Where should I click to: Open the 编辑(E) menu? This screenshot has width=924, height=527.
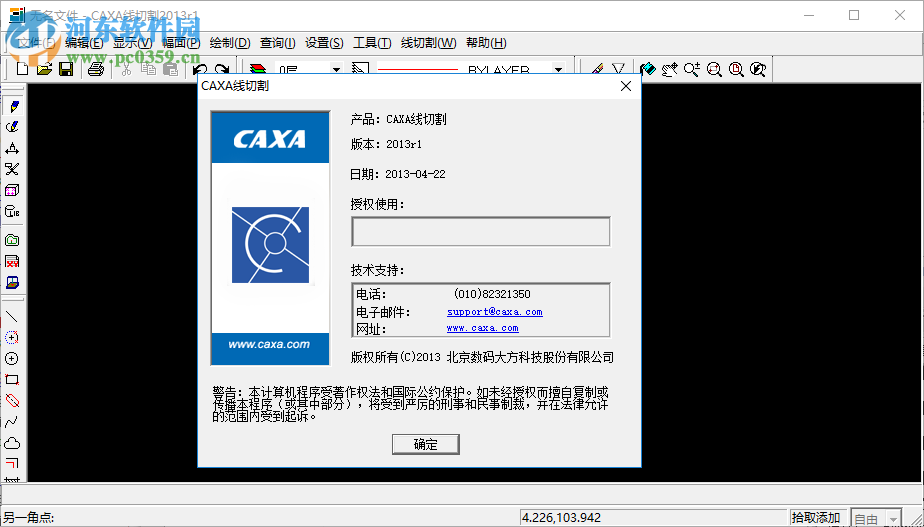tap(84, 43)
